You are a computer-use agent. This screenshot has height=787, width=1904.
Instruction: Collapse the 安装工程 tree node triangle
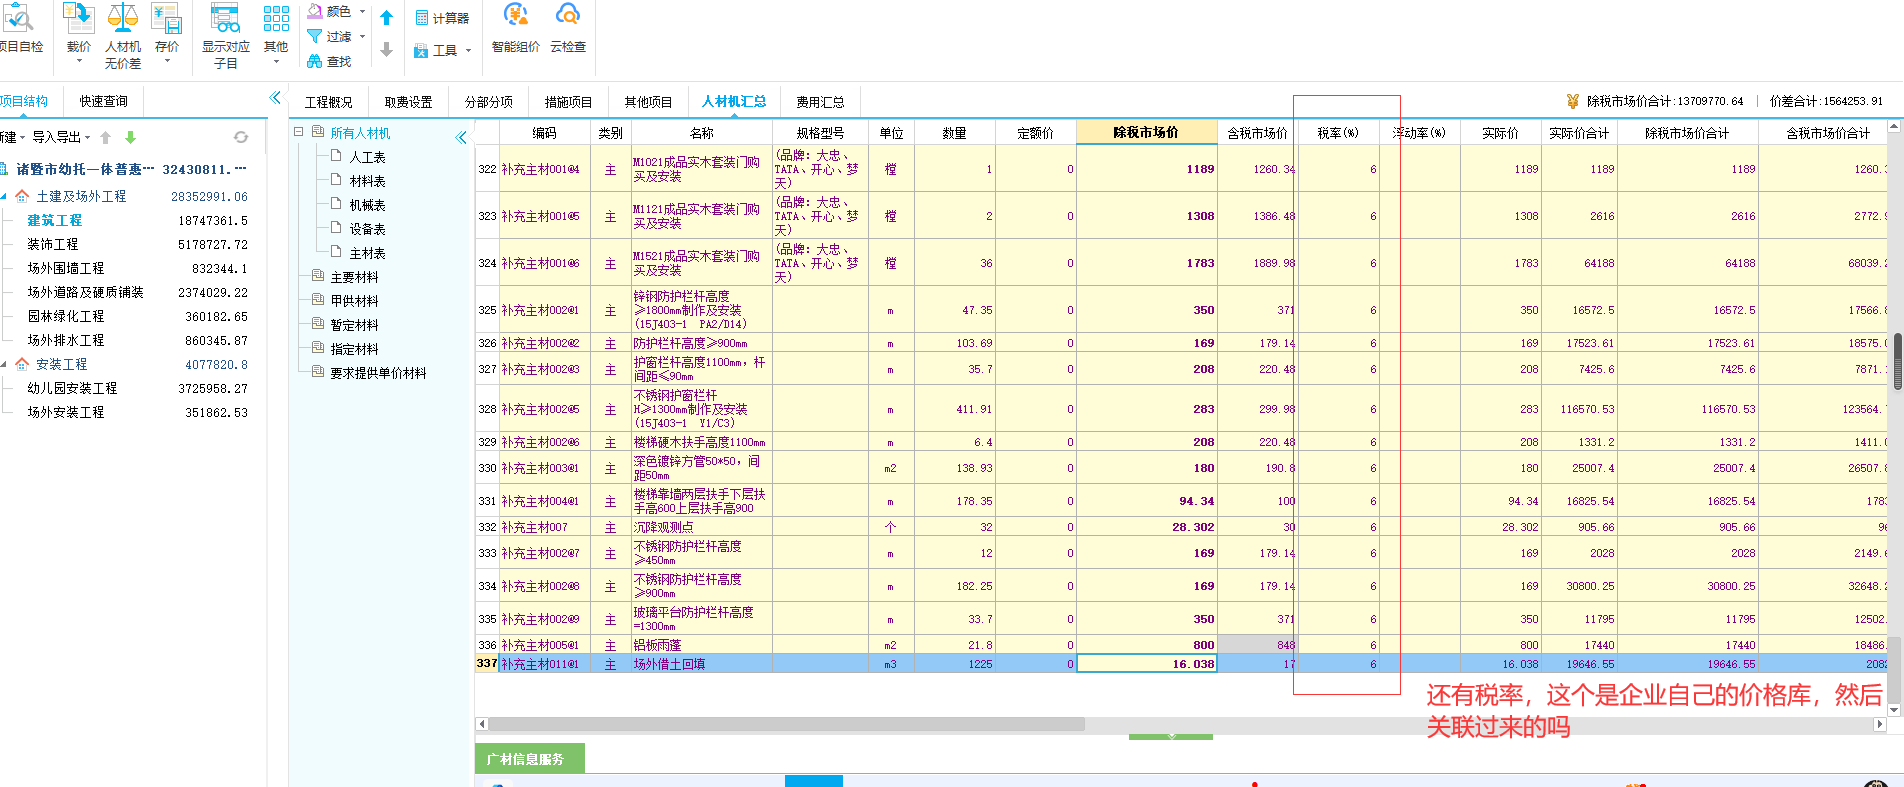coord(4,364)
